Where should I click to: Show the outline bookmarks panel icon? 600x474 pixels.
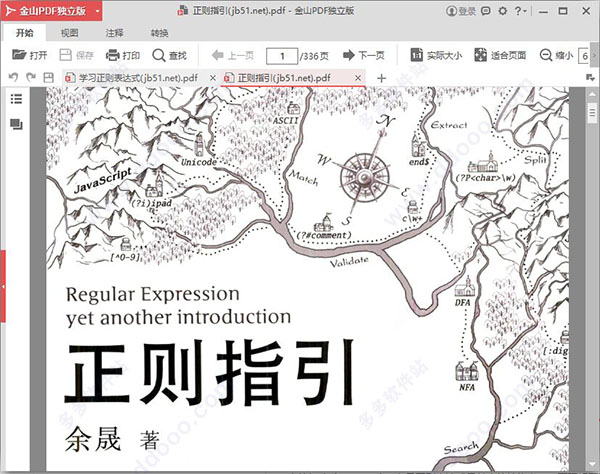coord(16,99)
